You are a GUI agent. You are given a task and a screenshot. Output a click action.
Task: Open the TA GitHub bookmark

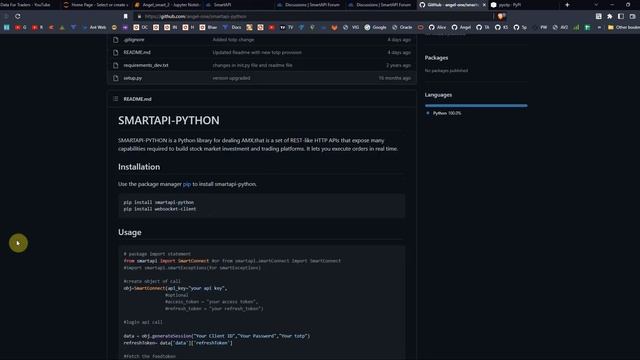pyautogui.click(x=483, y=27)
